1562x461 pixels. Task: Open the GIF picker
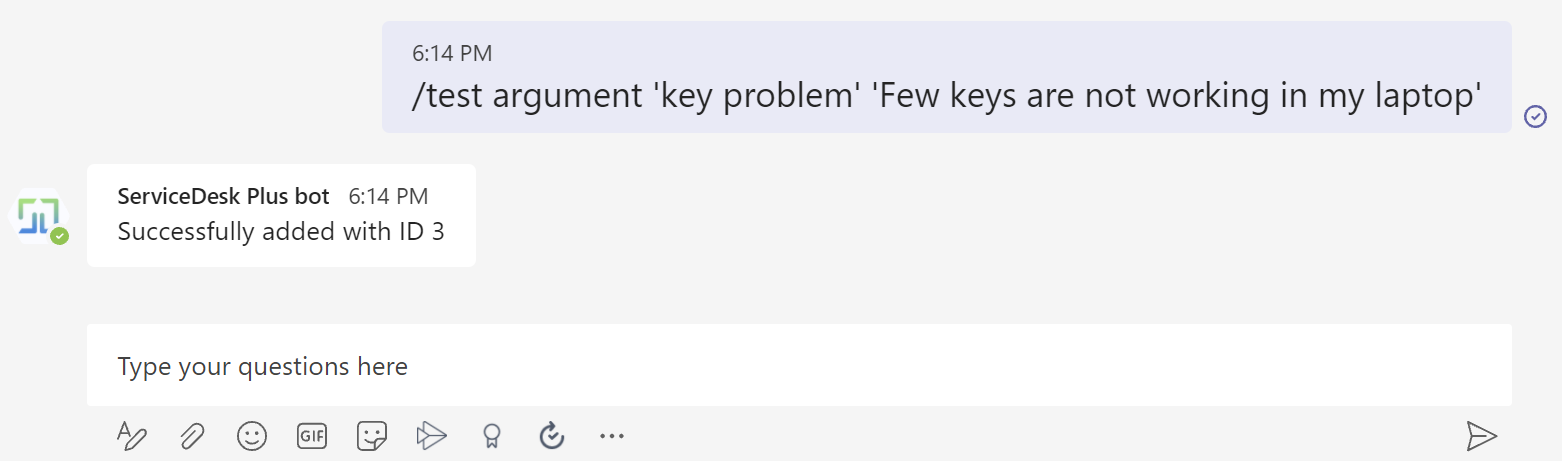click(312, 435)
